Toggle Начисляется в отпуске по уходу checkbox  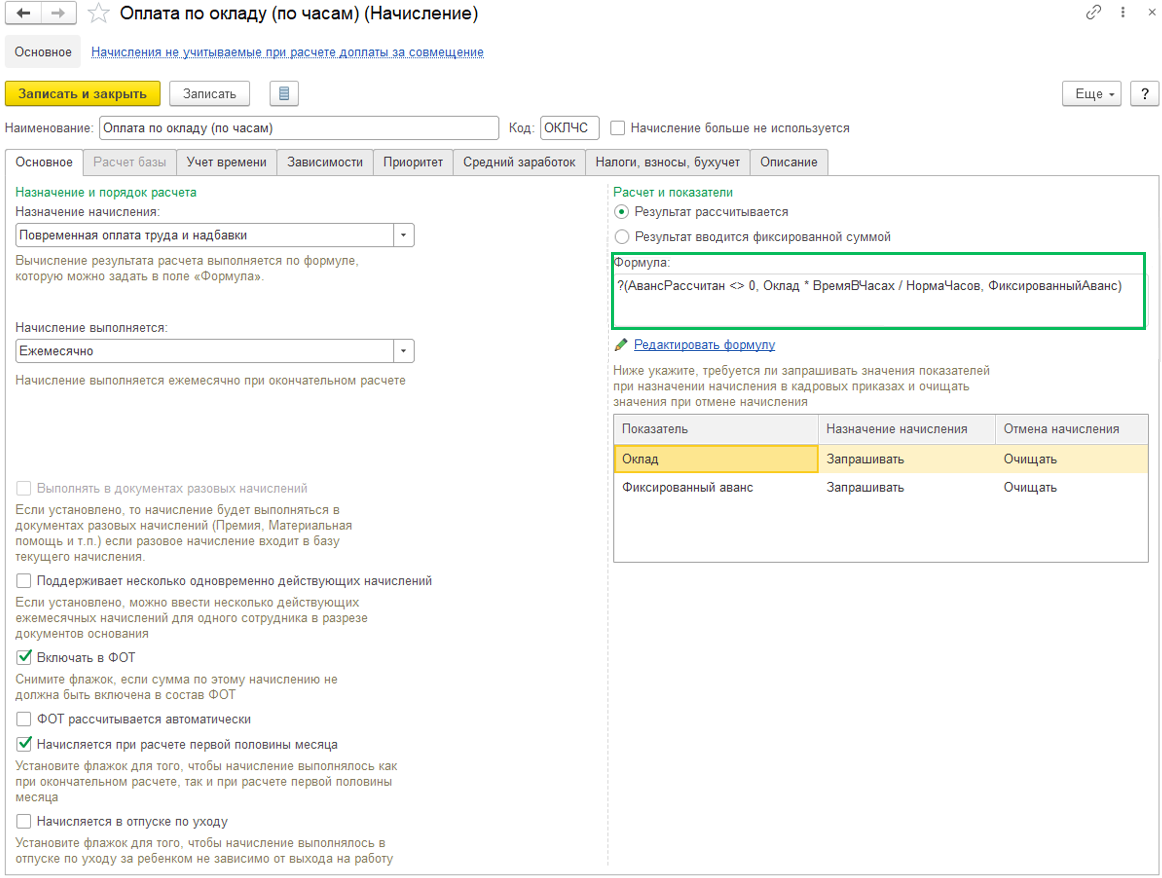(x=24, y=821)
